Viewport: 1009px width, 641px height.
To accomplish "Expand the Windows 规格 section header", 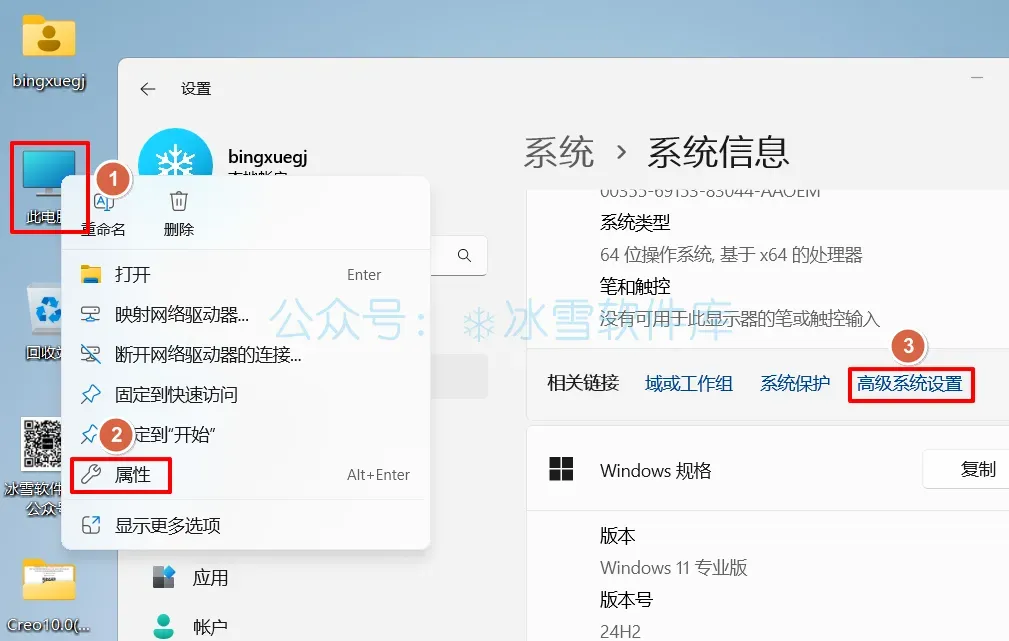I will coord(768,469).
